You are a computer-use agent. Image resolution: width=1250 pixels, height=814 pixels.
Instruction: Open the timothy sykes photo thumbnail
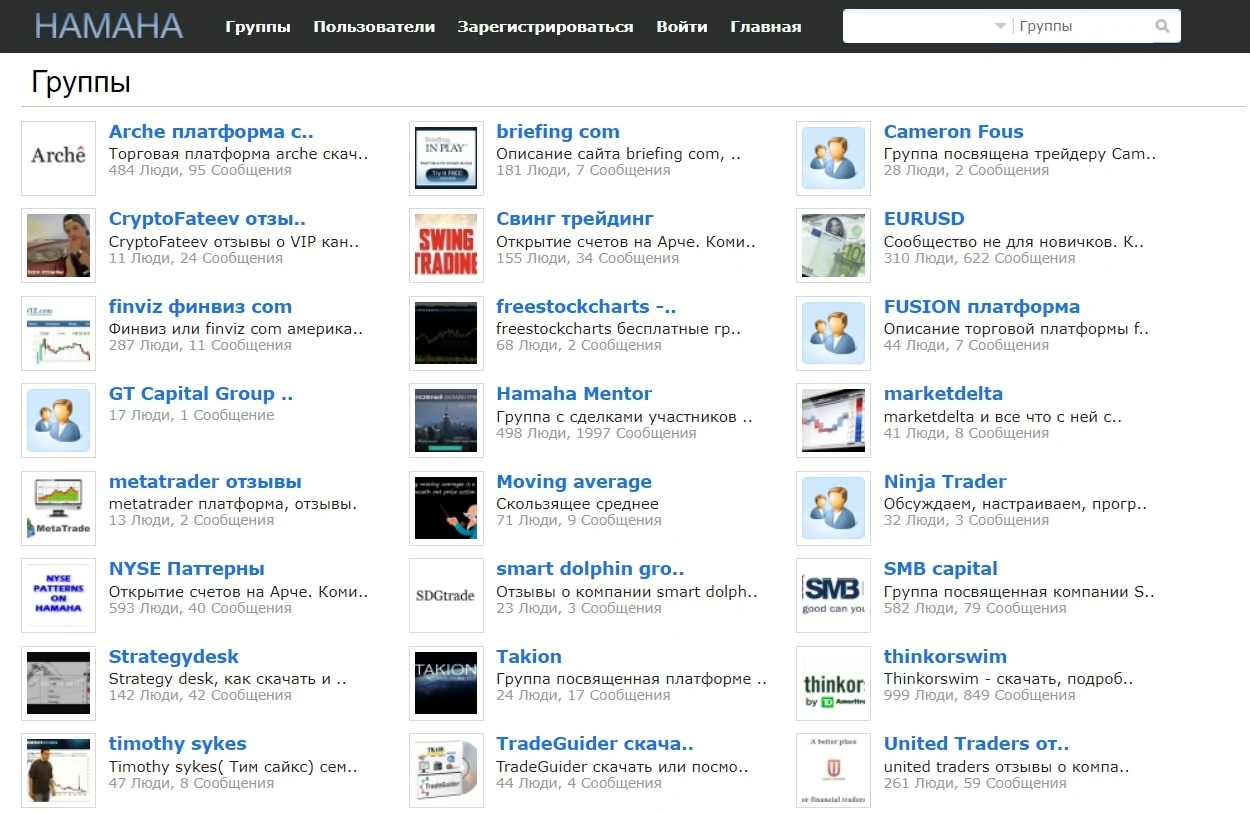[58, 770]
